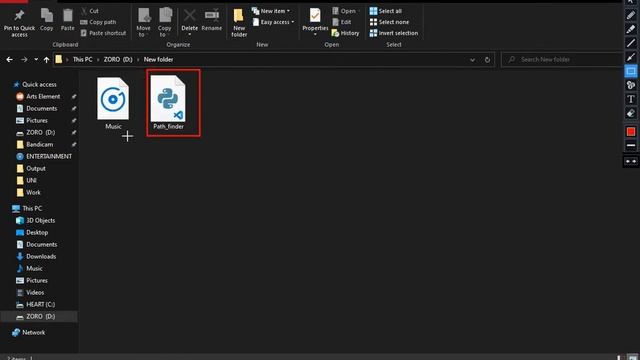Select the Path_finder Python file
The height and width of the screenshot is (360, 640).
pos(168,102)
